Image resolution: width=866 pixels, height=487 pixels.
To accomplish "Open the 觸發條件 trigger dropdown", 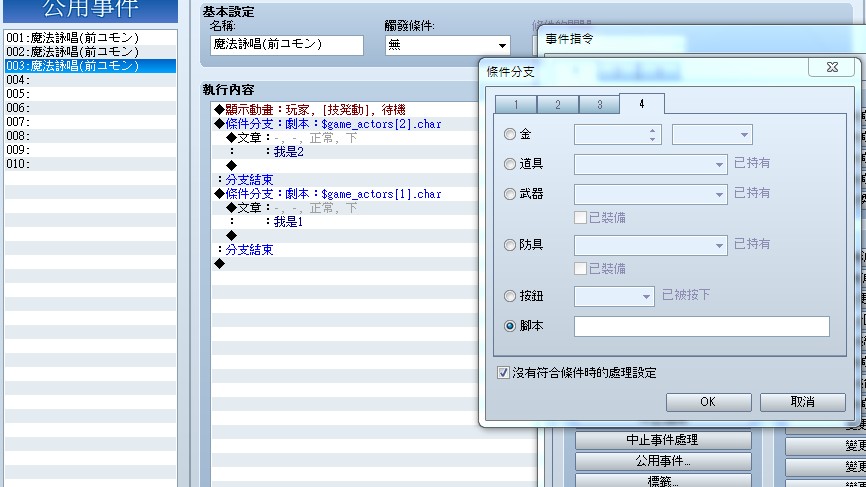I will [x=447, y=45].
